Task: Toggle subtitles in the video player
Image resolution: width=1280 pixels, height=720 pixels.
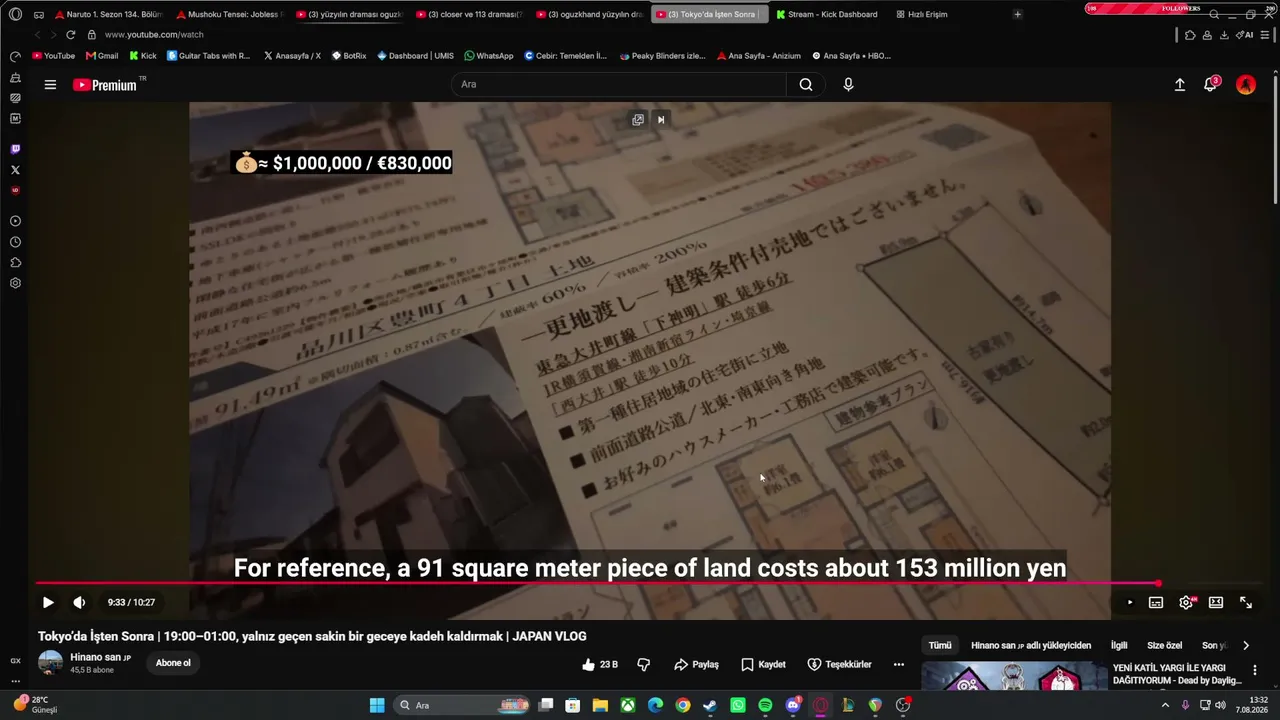Action: (x=1156, y=602)
